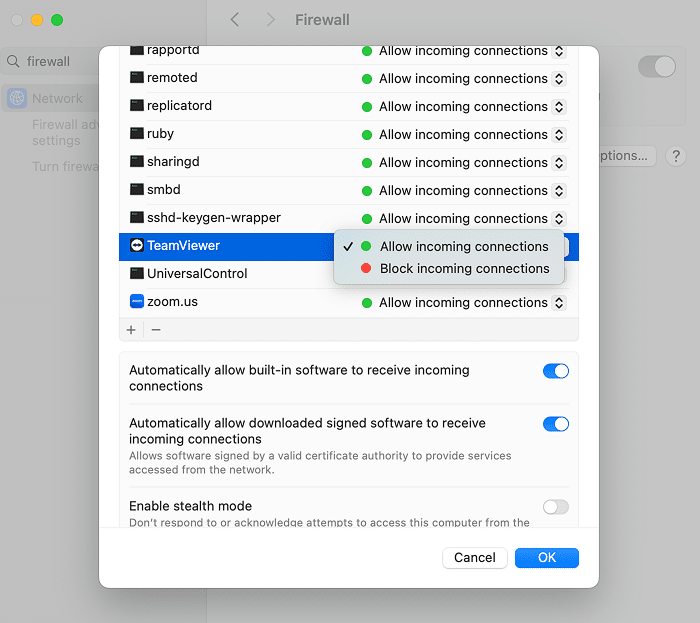The image size is (700, 623).
Task: Click the Network globe icon in sidebar
Action: point(17,99)
